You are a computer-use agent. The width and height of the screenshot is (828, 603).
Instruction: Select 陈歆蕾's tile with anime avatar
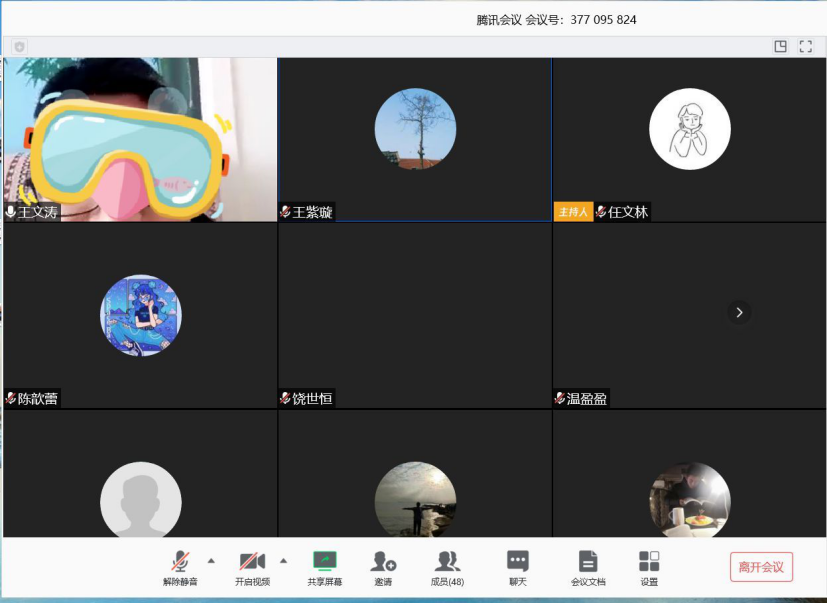point(140,315)
